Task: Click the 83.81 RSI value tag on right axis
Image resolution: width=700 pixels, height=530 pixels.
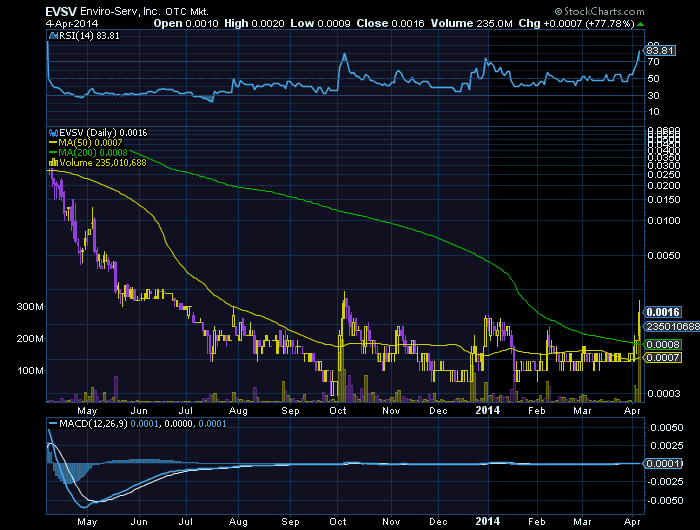Action: pos(660,50)
